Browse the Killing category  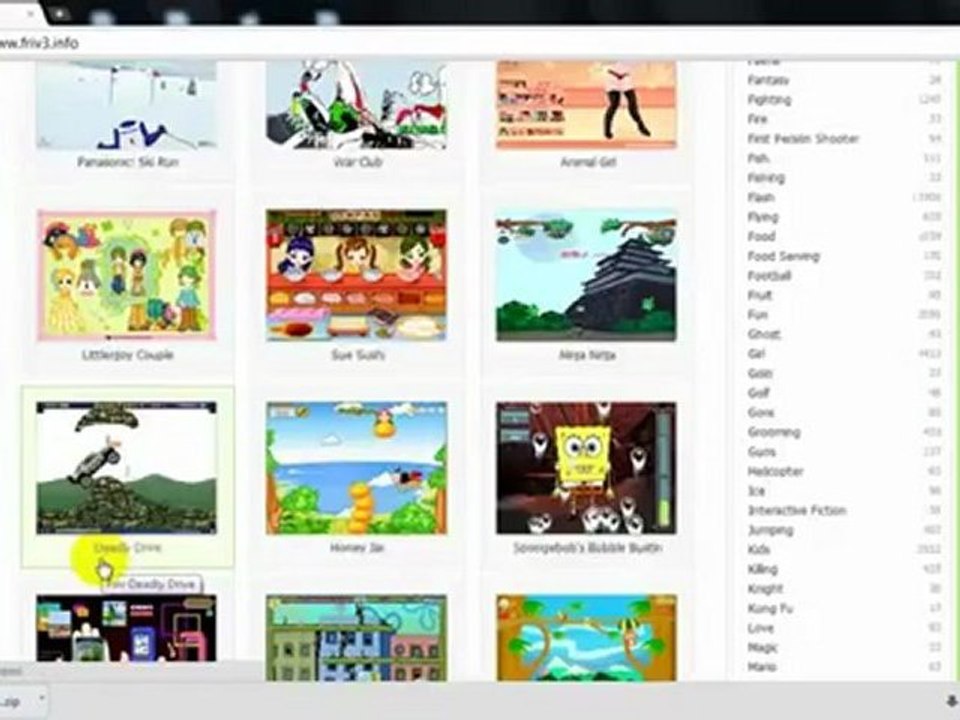click(x=763, y=569)
